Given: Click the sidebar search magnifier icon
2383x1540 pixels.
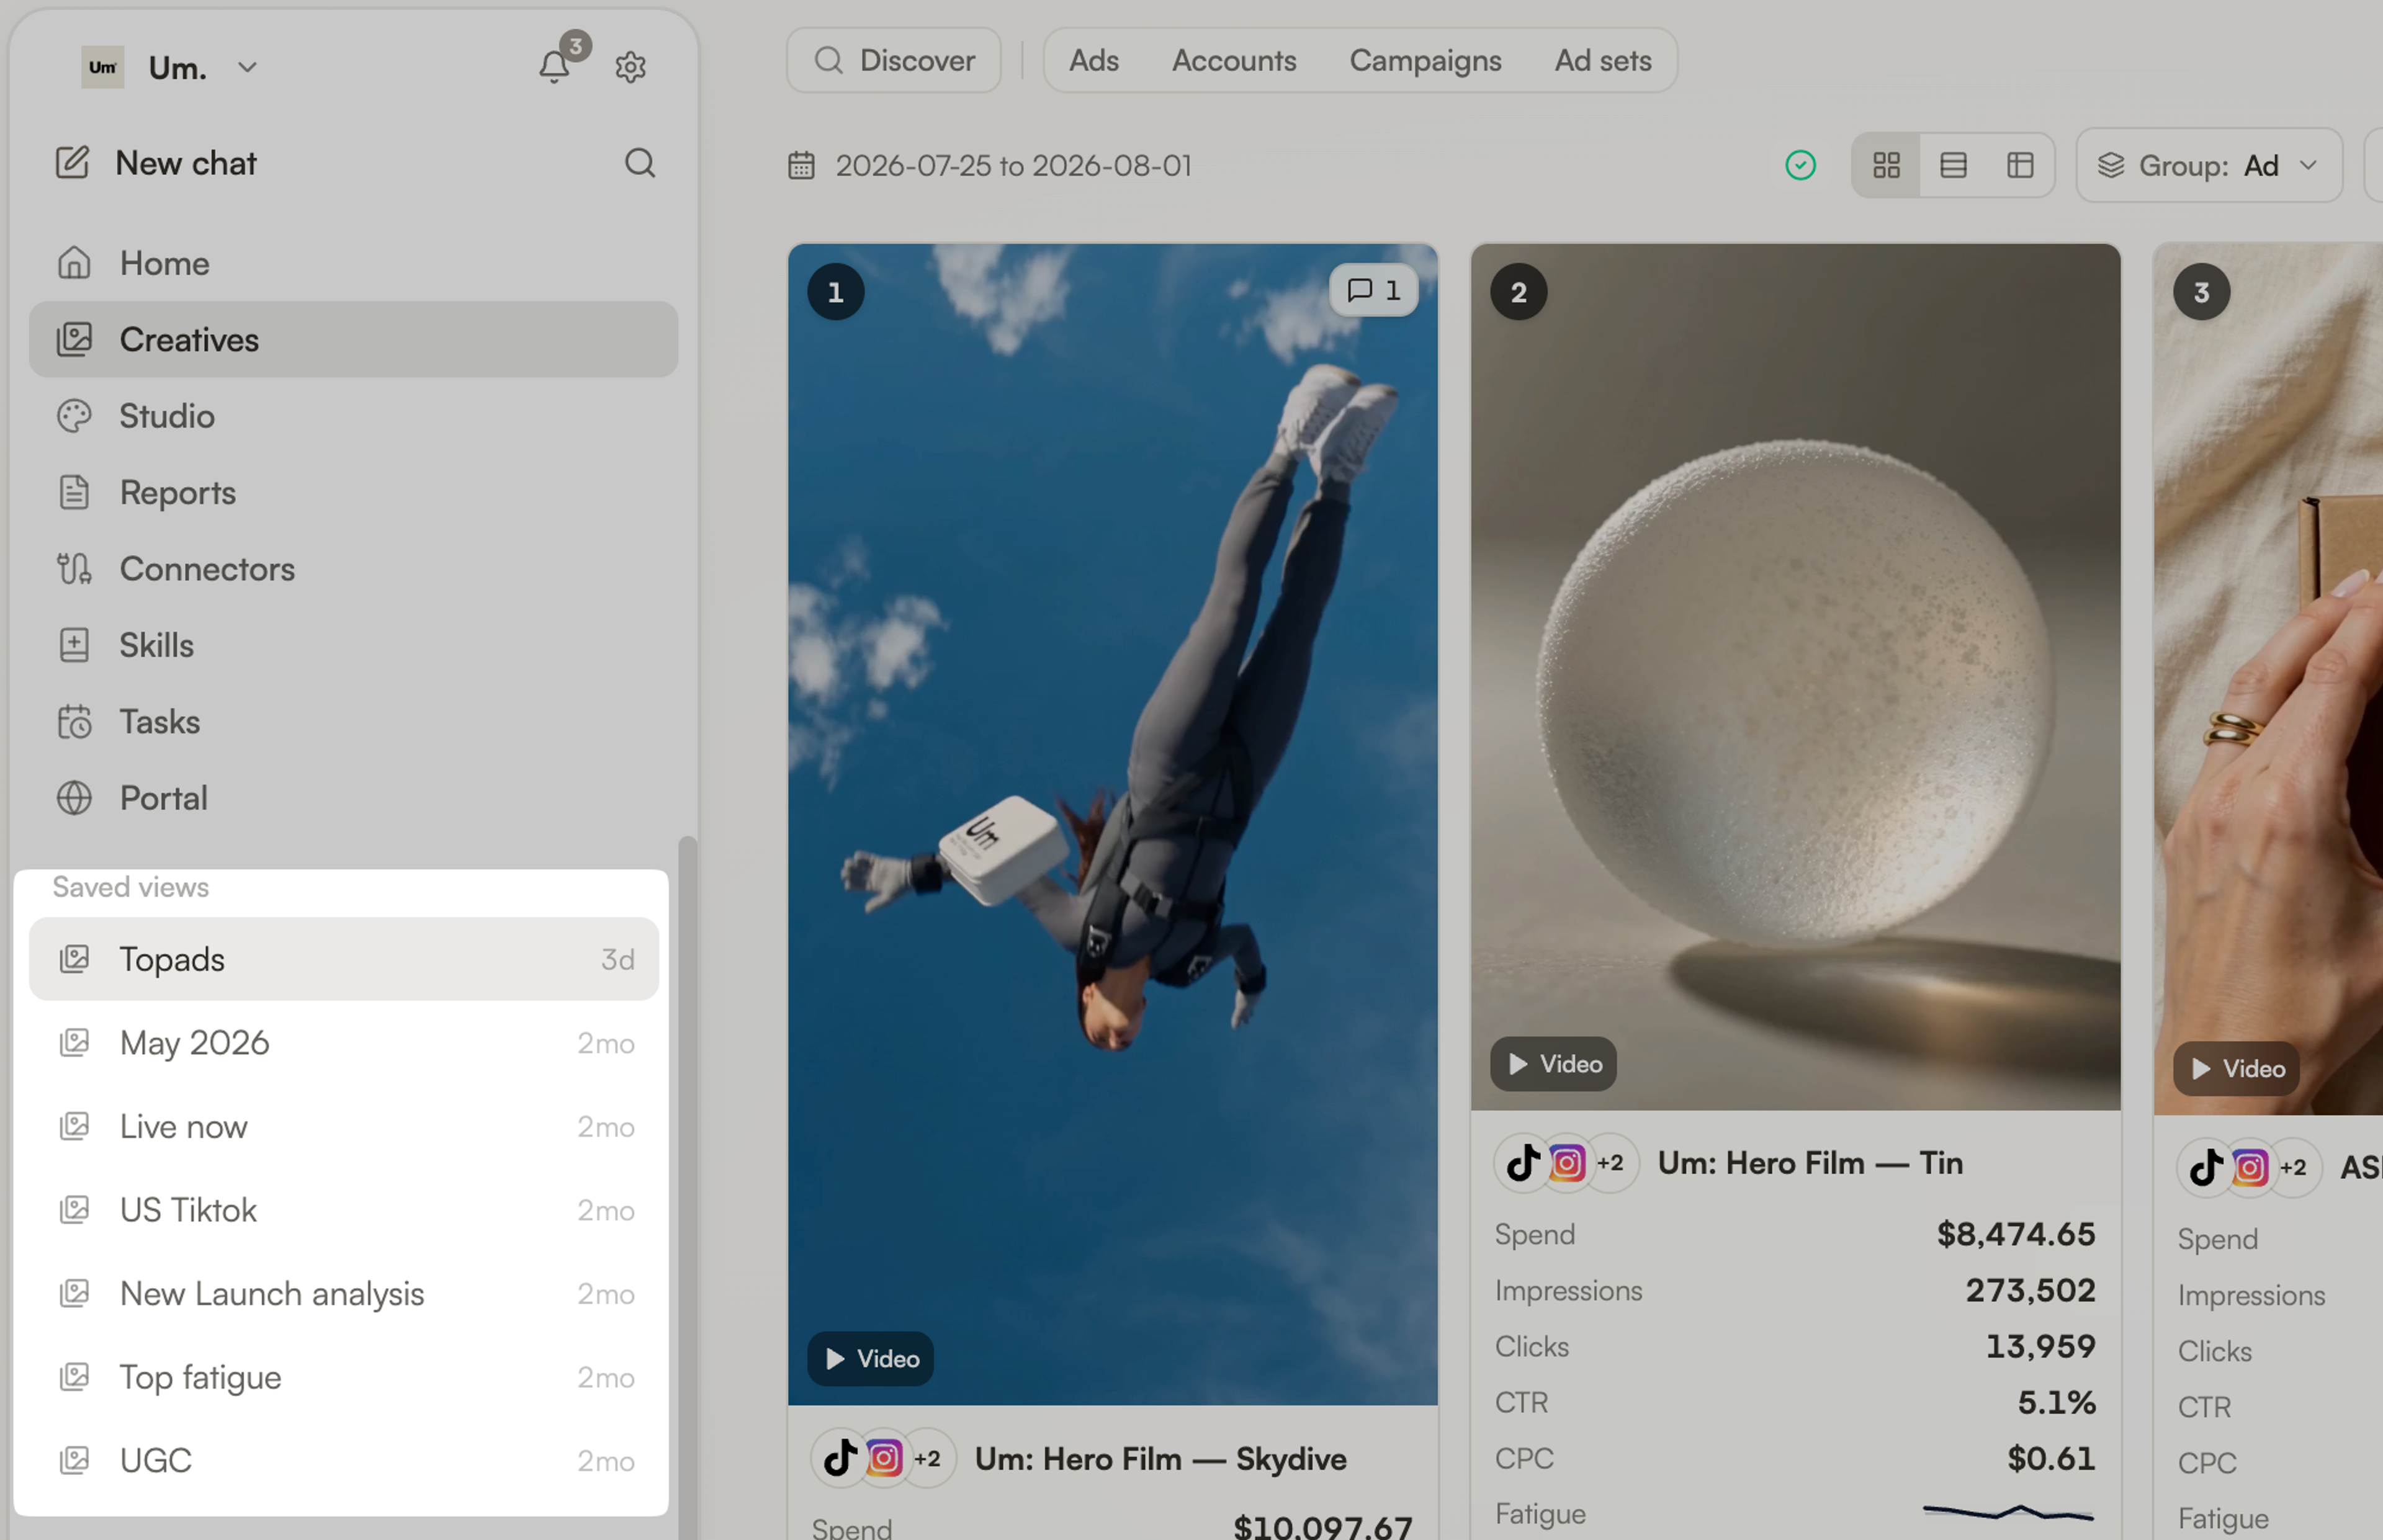Looking at the screenshot, I should tap(640, 163).
